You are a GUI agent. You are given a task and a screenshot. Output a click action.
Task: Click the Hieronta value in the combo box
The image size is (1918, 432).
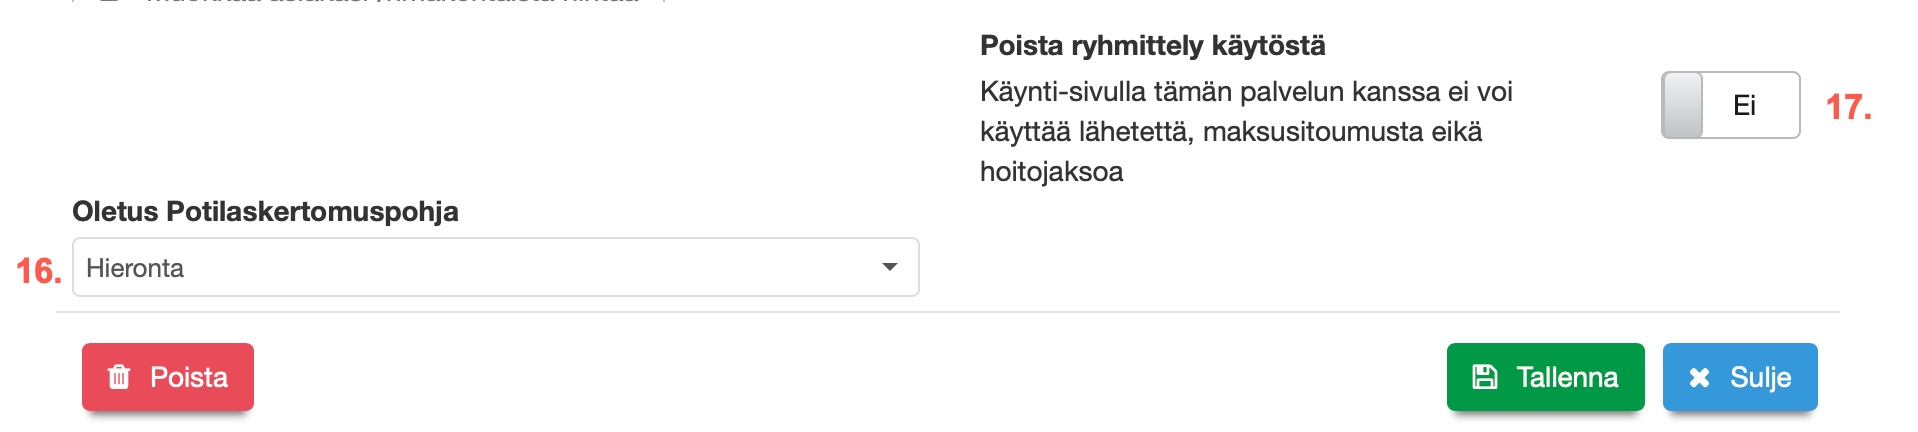pos(136,268)
